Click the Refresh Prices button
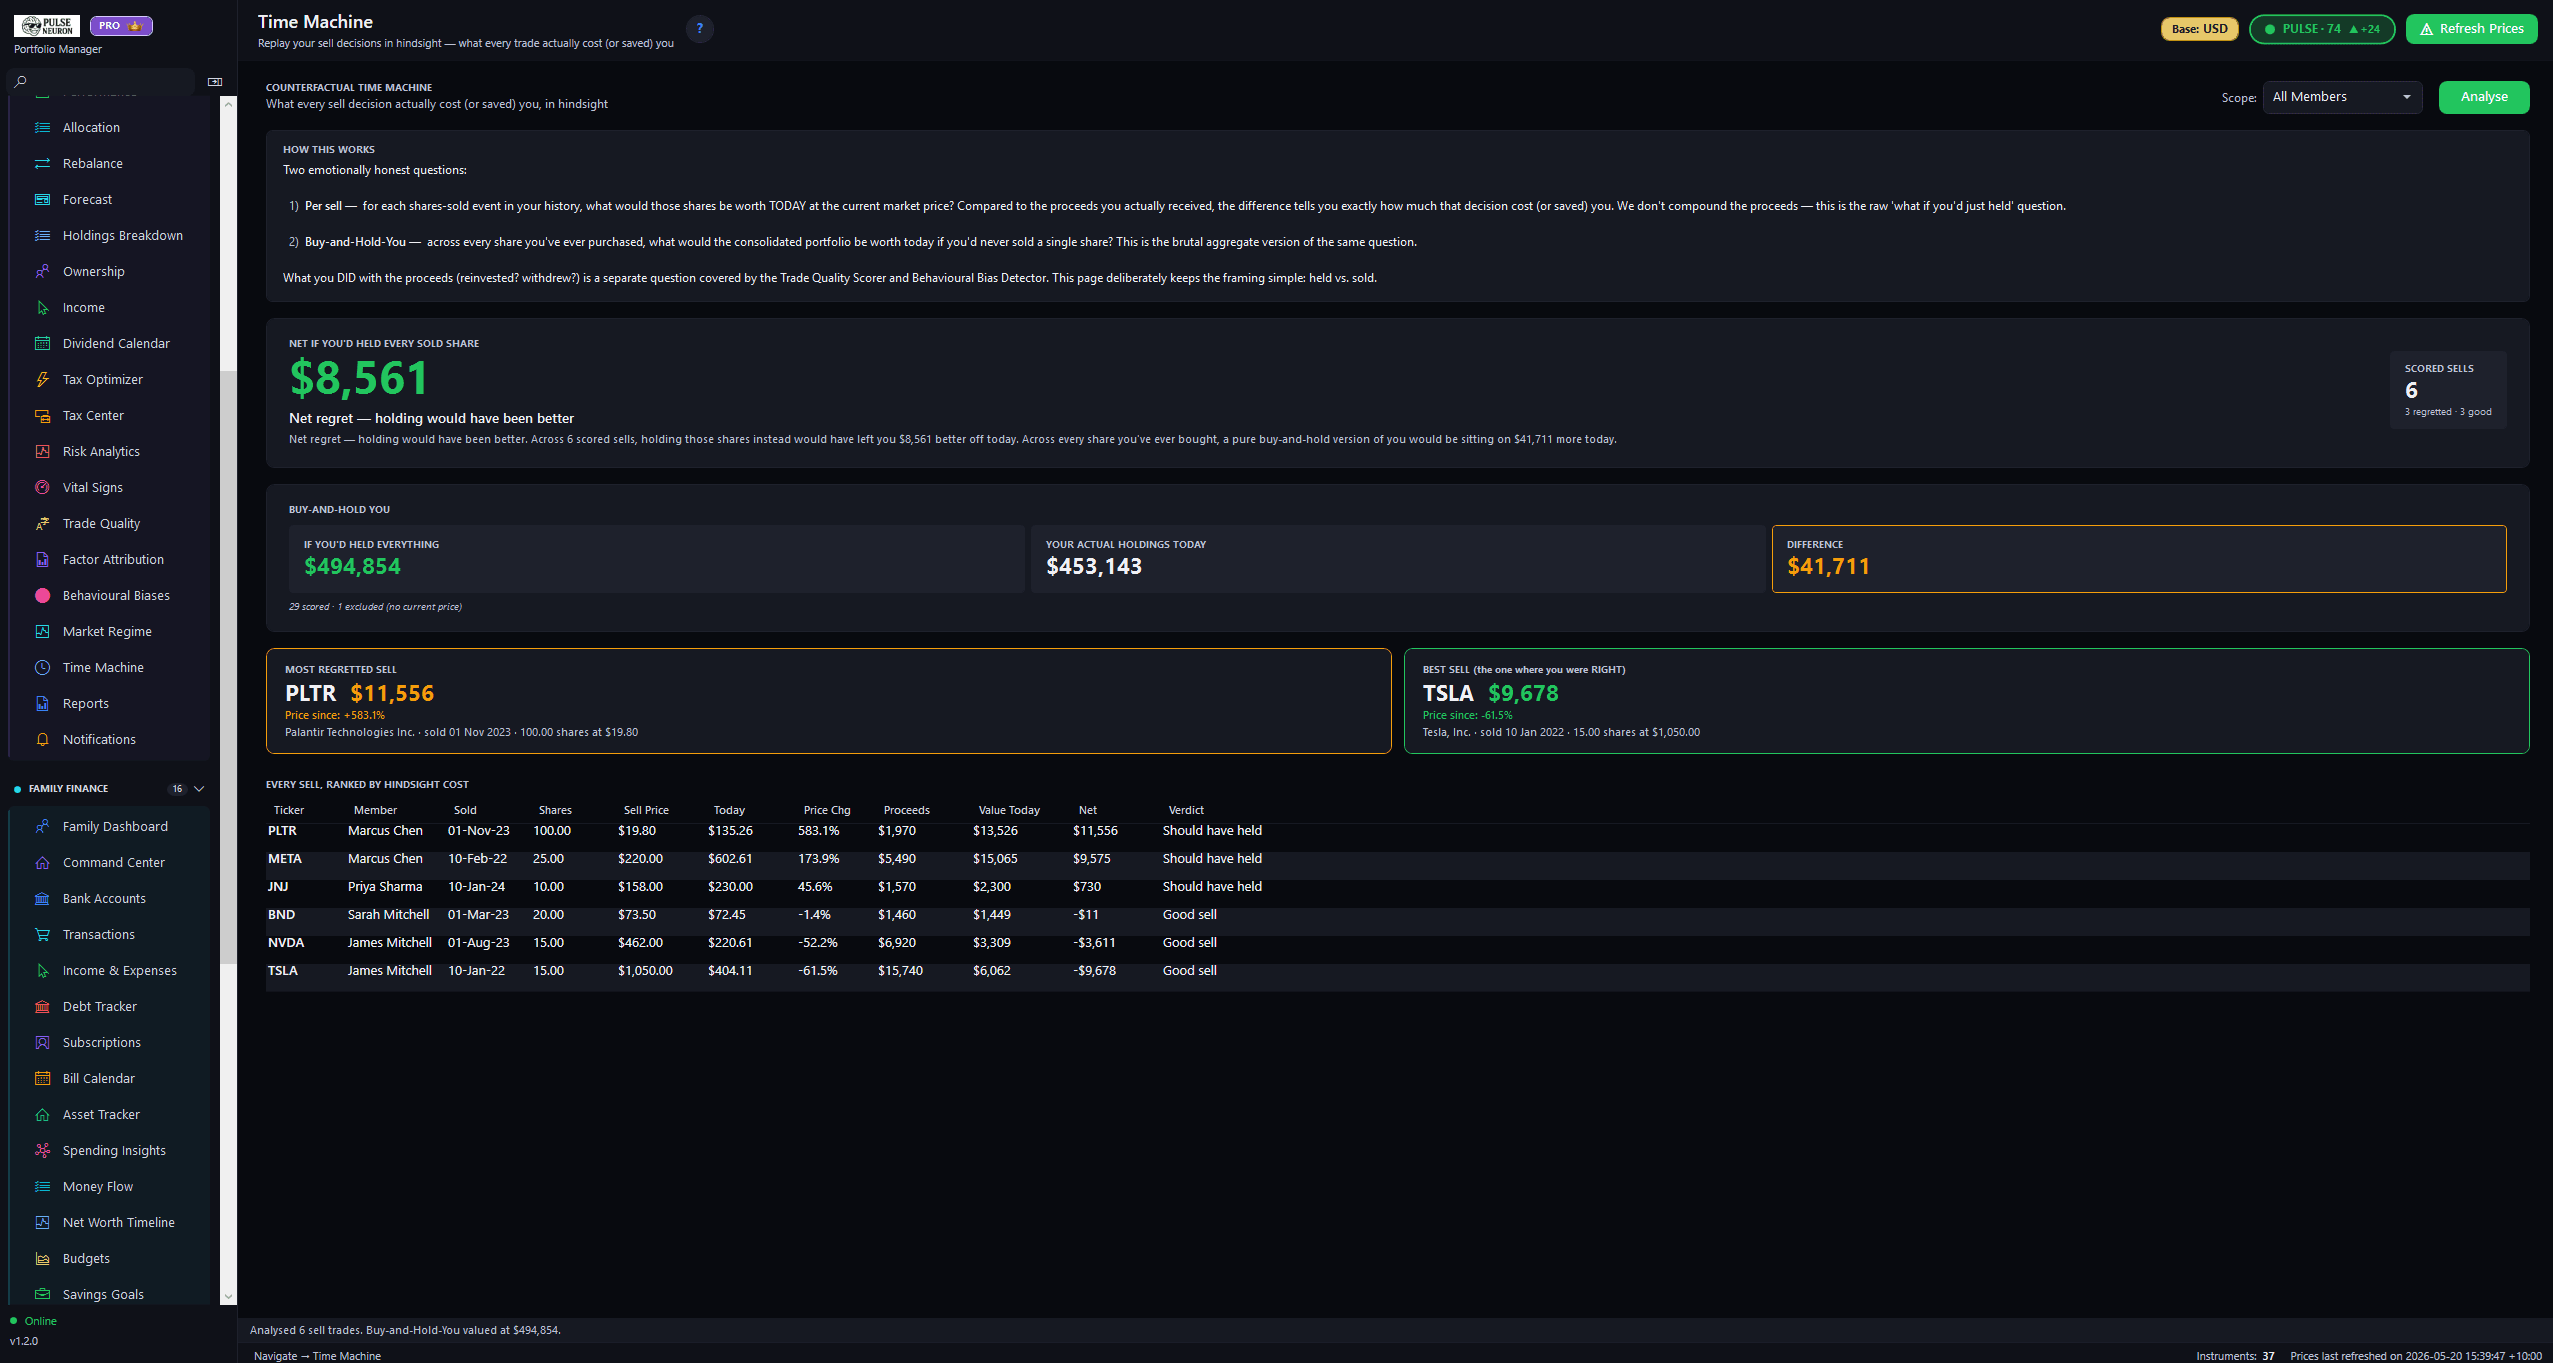Viewport: 2553px width, 1363px height. coord(2471,29)
